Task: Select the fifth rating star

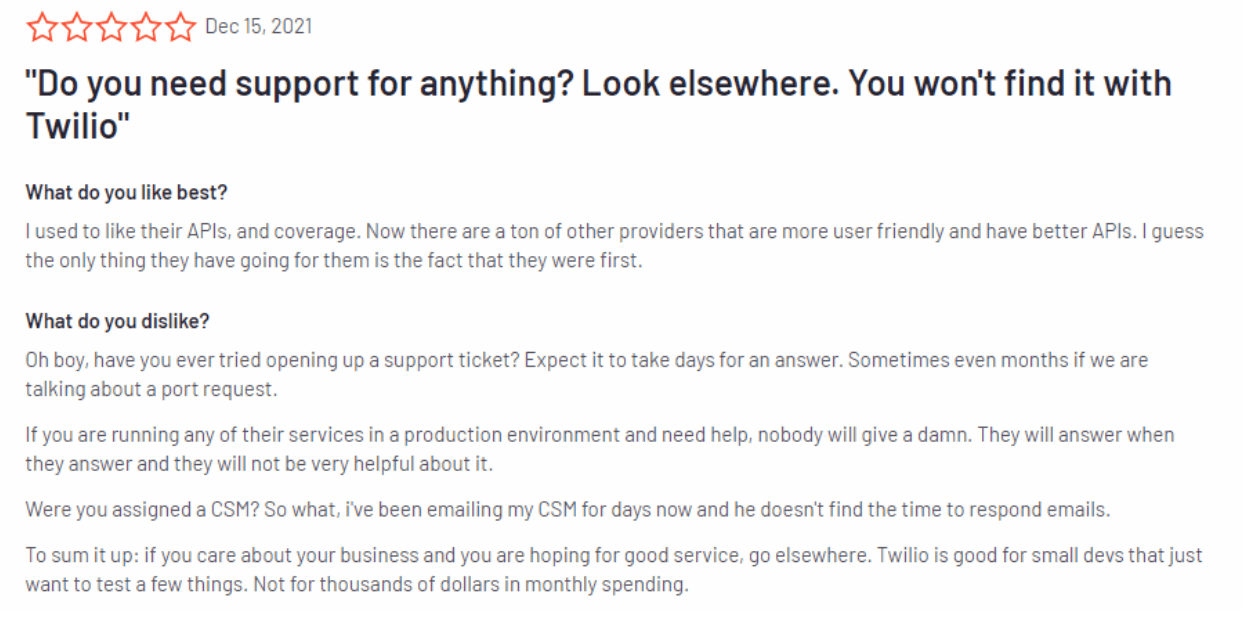Action: click(179, 27)
